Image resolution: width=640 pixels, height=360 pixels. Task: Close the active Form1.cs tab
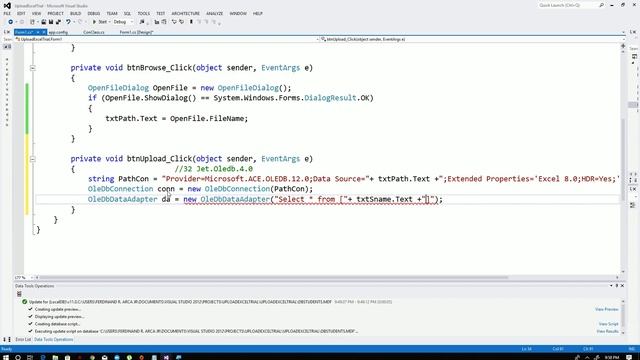[44, 32]
